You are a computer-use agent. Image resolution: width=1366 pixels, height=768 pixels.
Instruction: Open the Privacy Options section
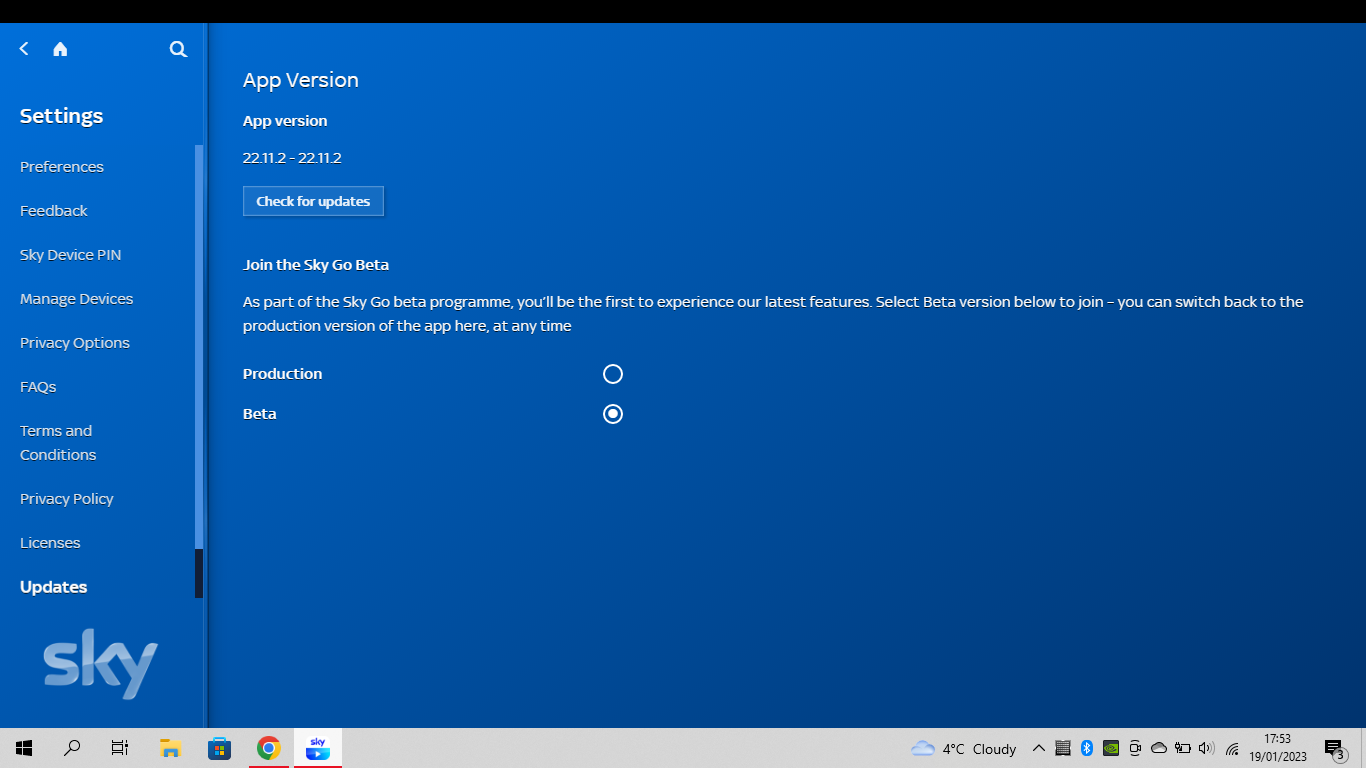pos(75,343)
